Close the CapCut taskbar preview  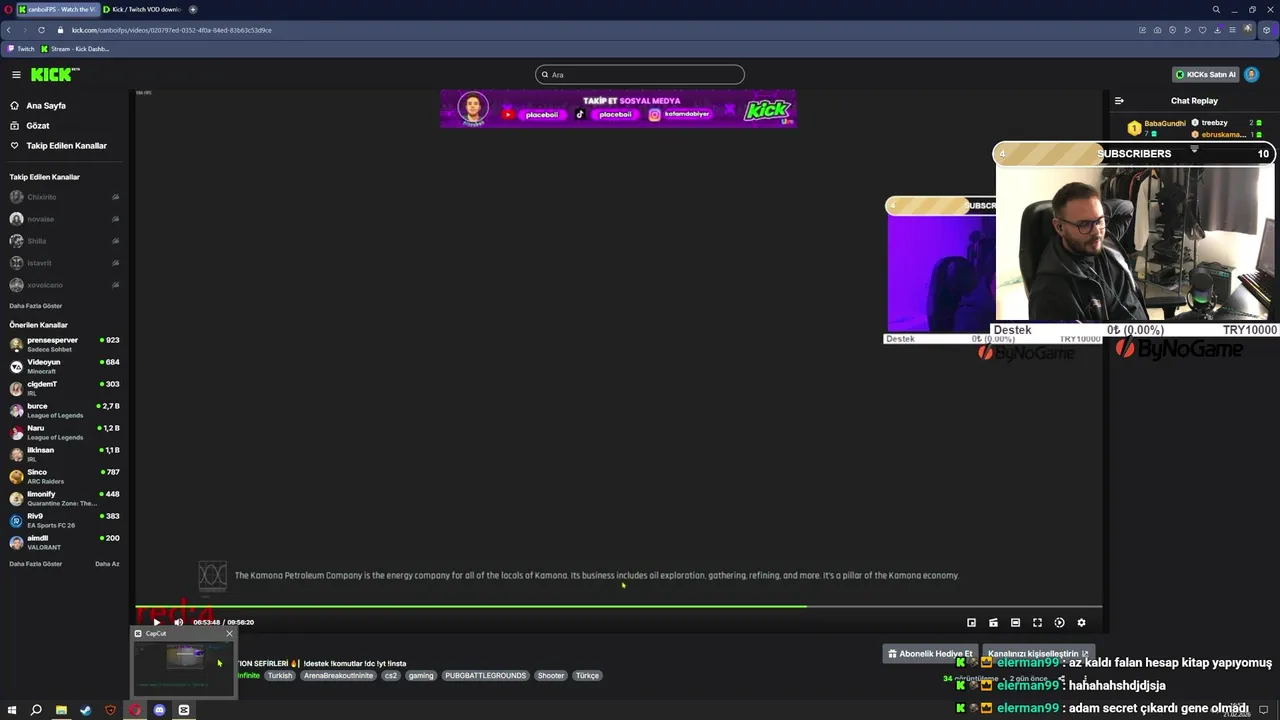click(x=229, y=633)
